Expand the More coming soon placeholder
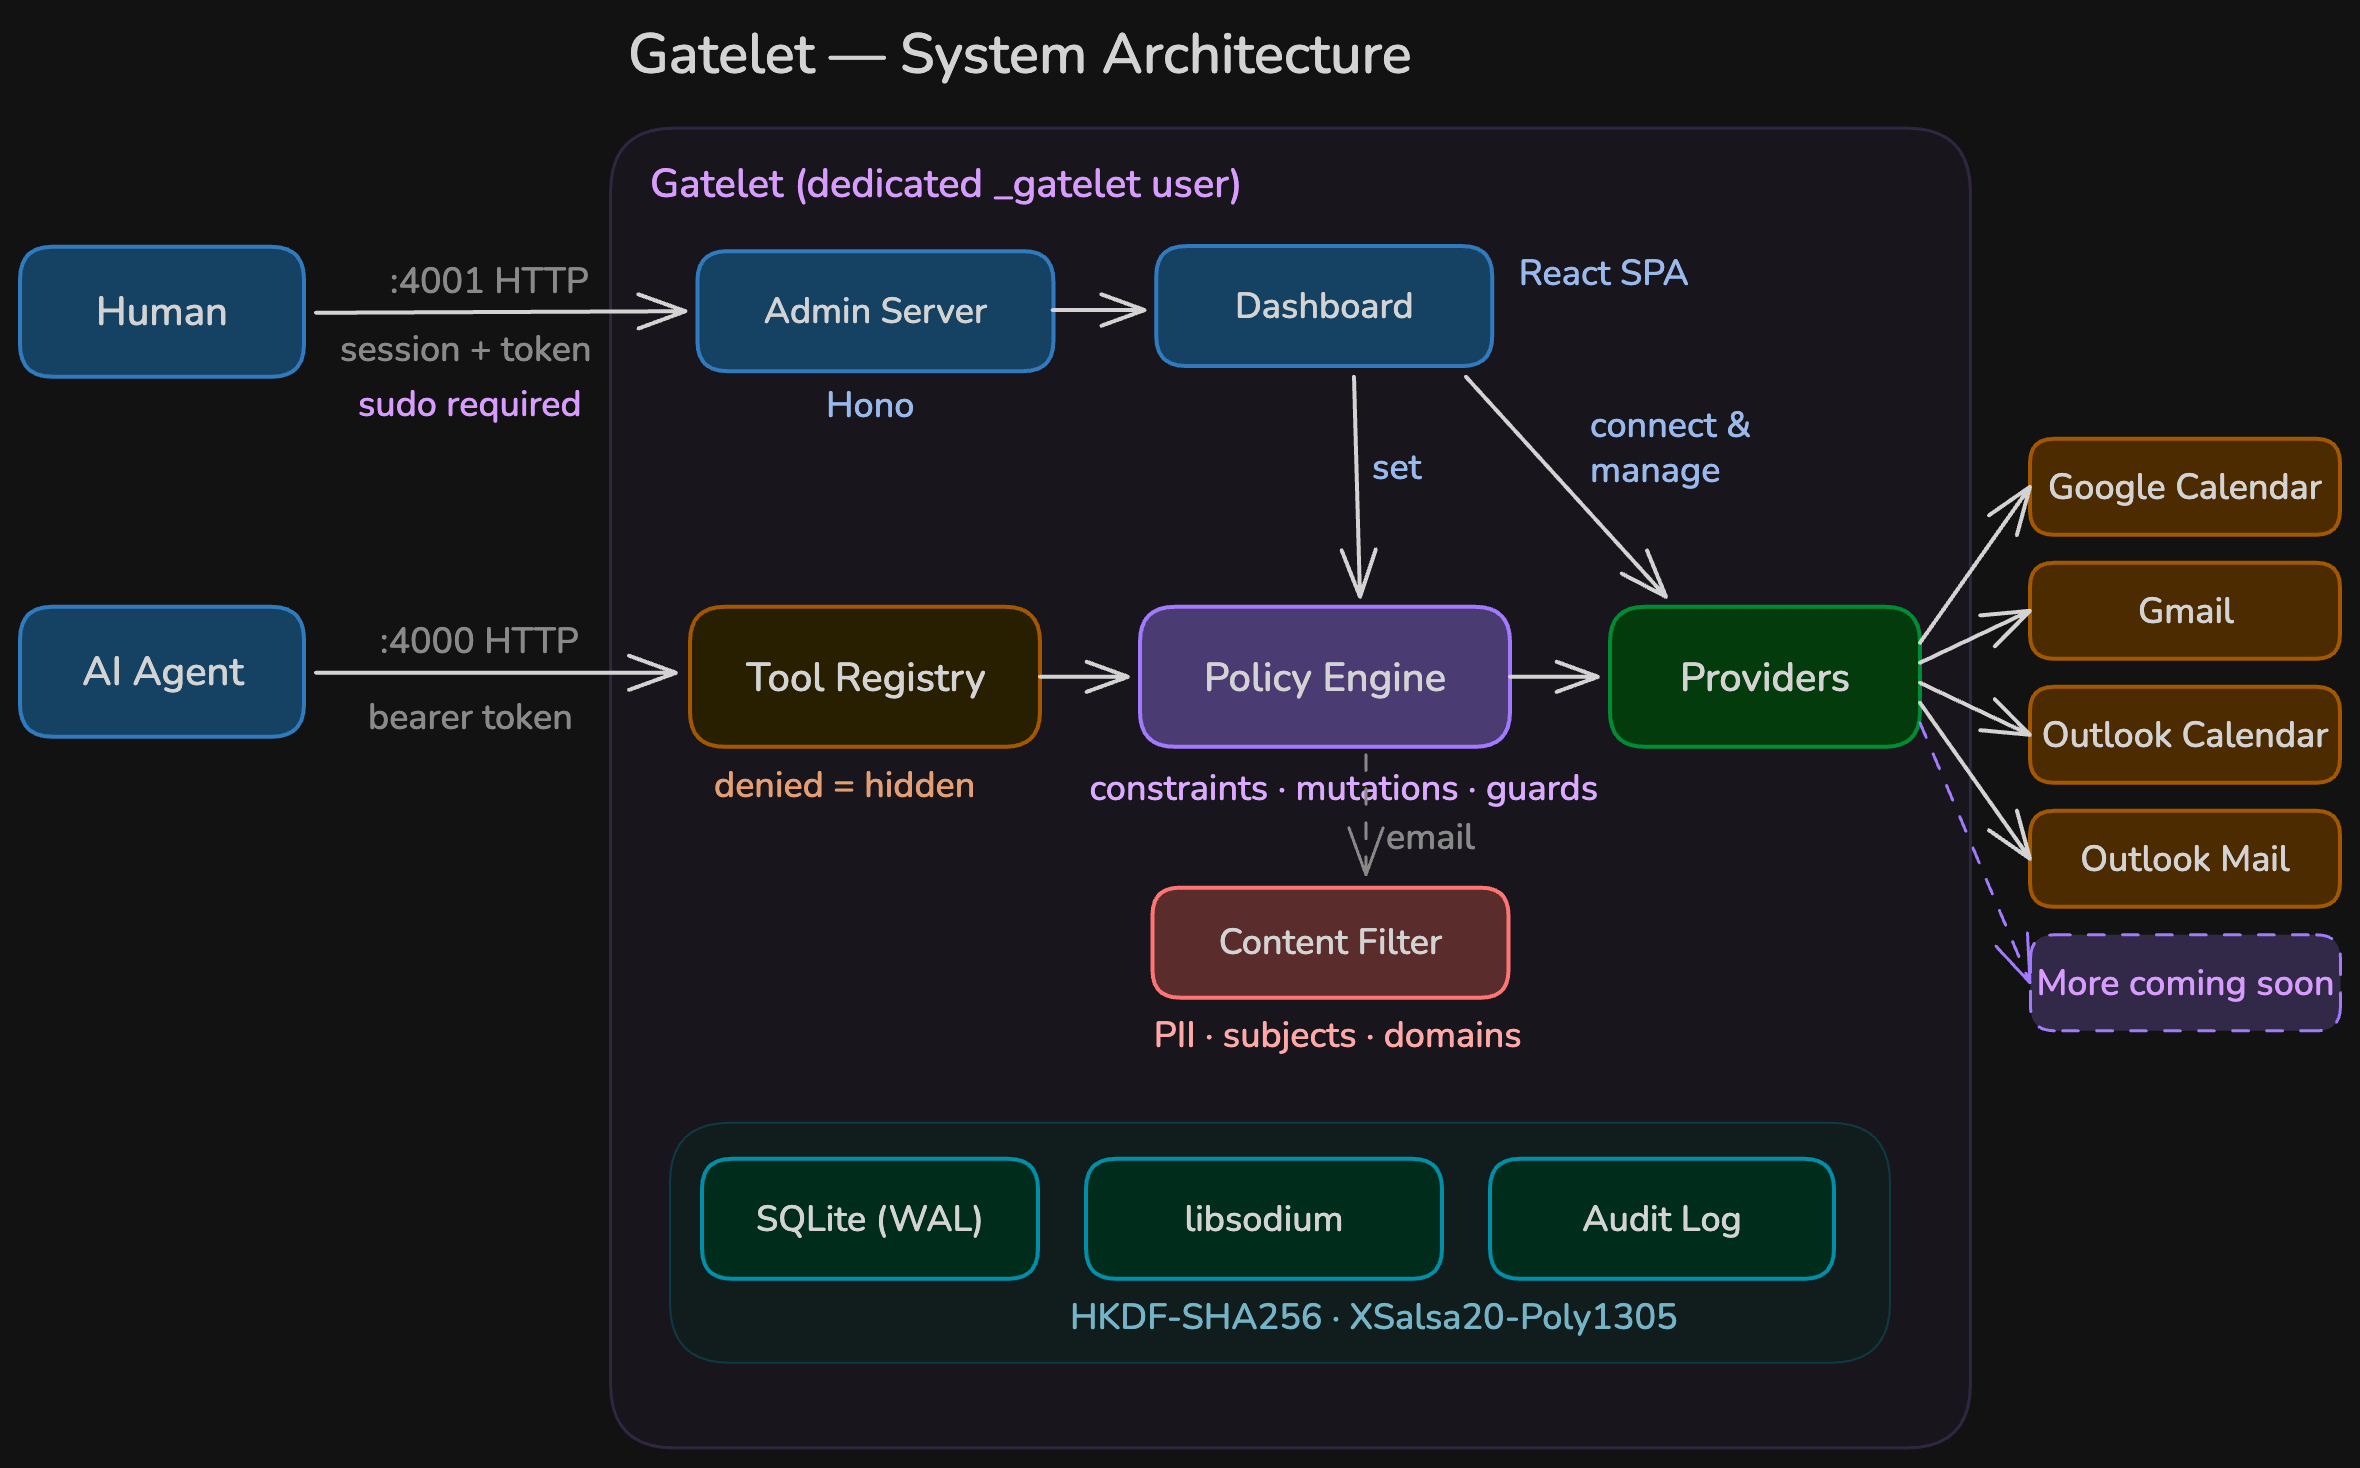Image resolution: width=2360 pixels, height=1468 pixels. [2184, 983]
